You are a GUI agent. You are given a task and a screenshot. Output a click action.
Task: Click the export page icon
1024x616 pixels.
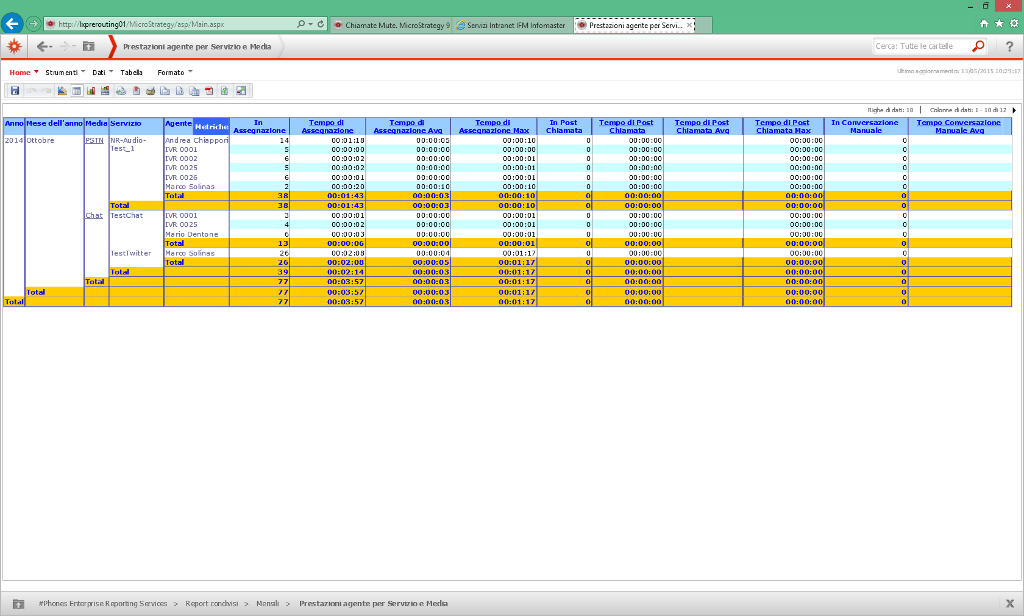tap(180, 91)
